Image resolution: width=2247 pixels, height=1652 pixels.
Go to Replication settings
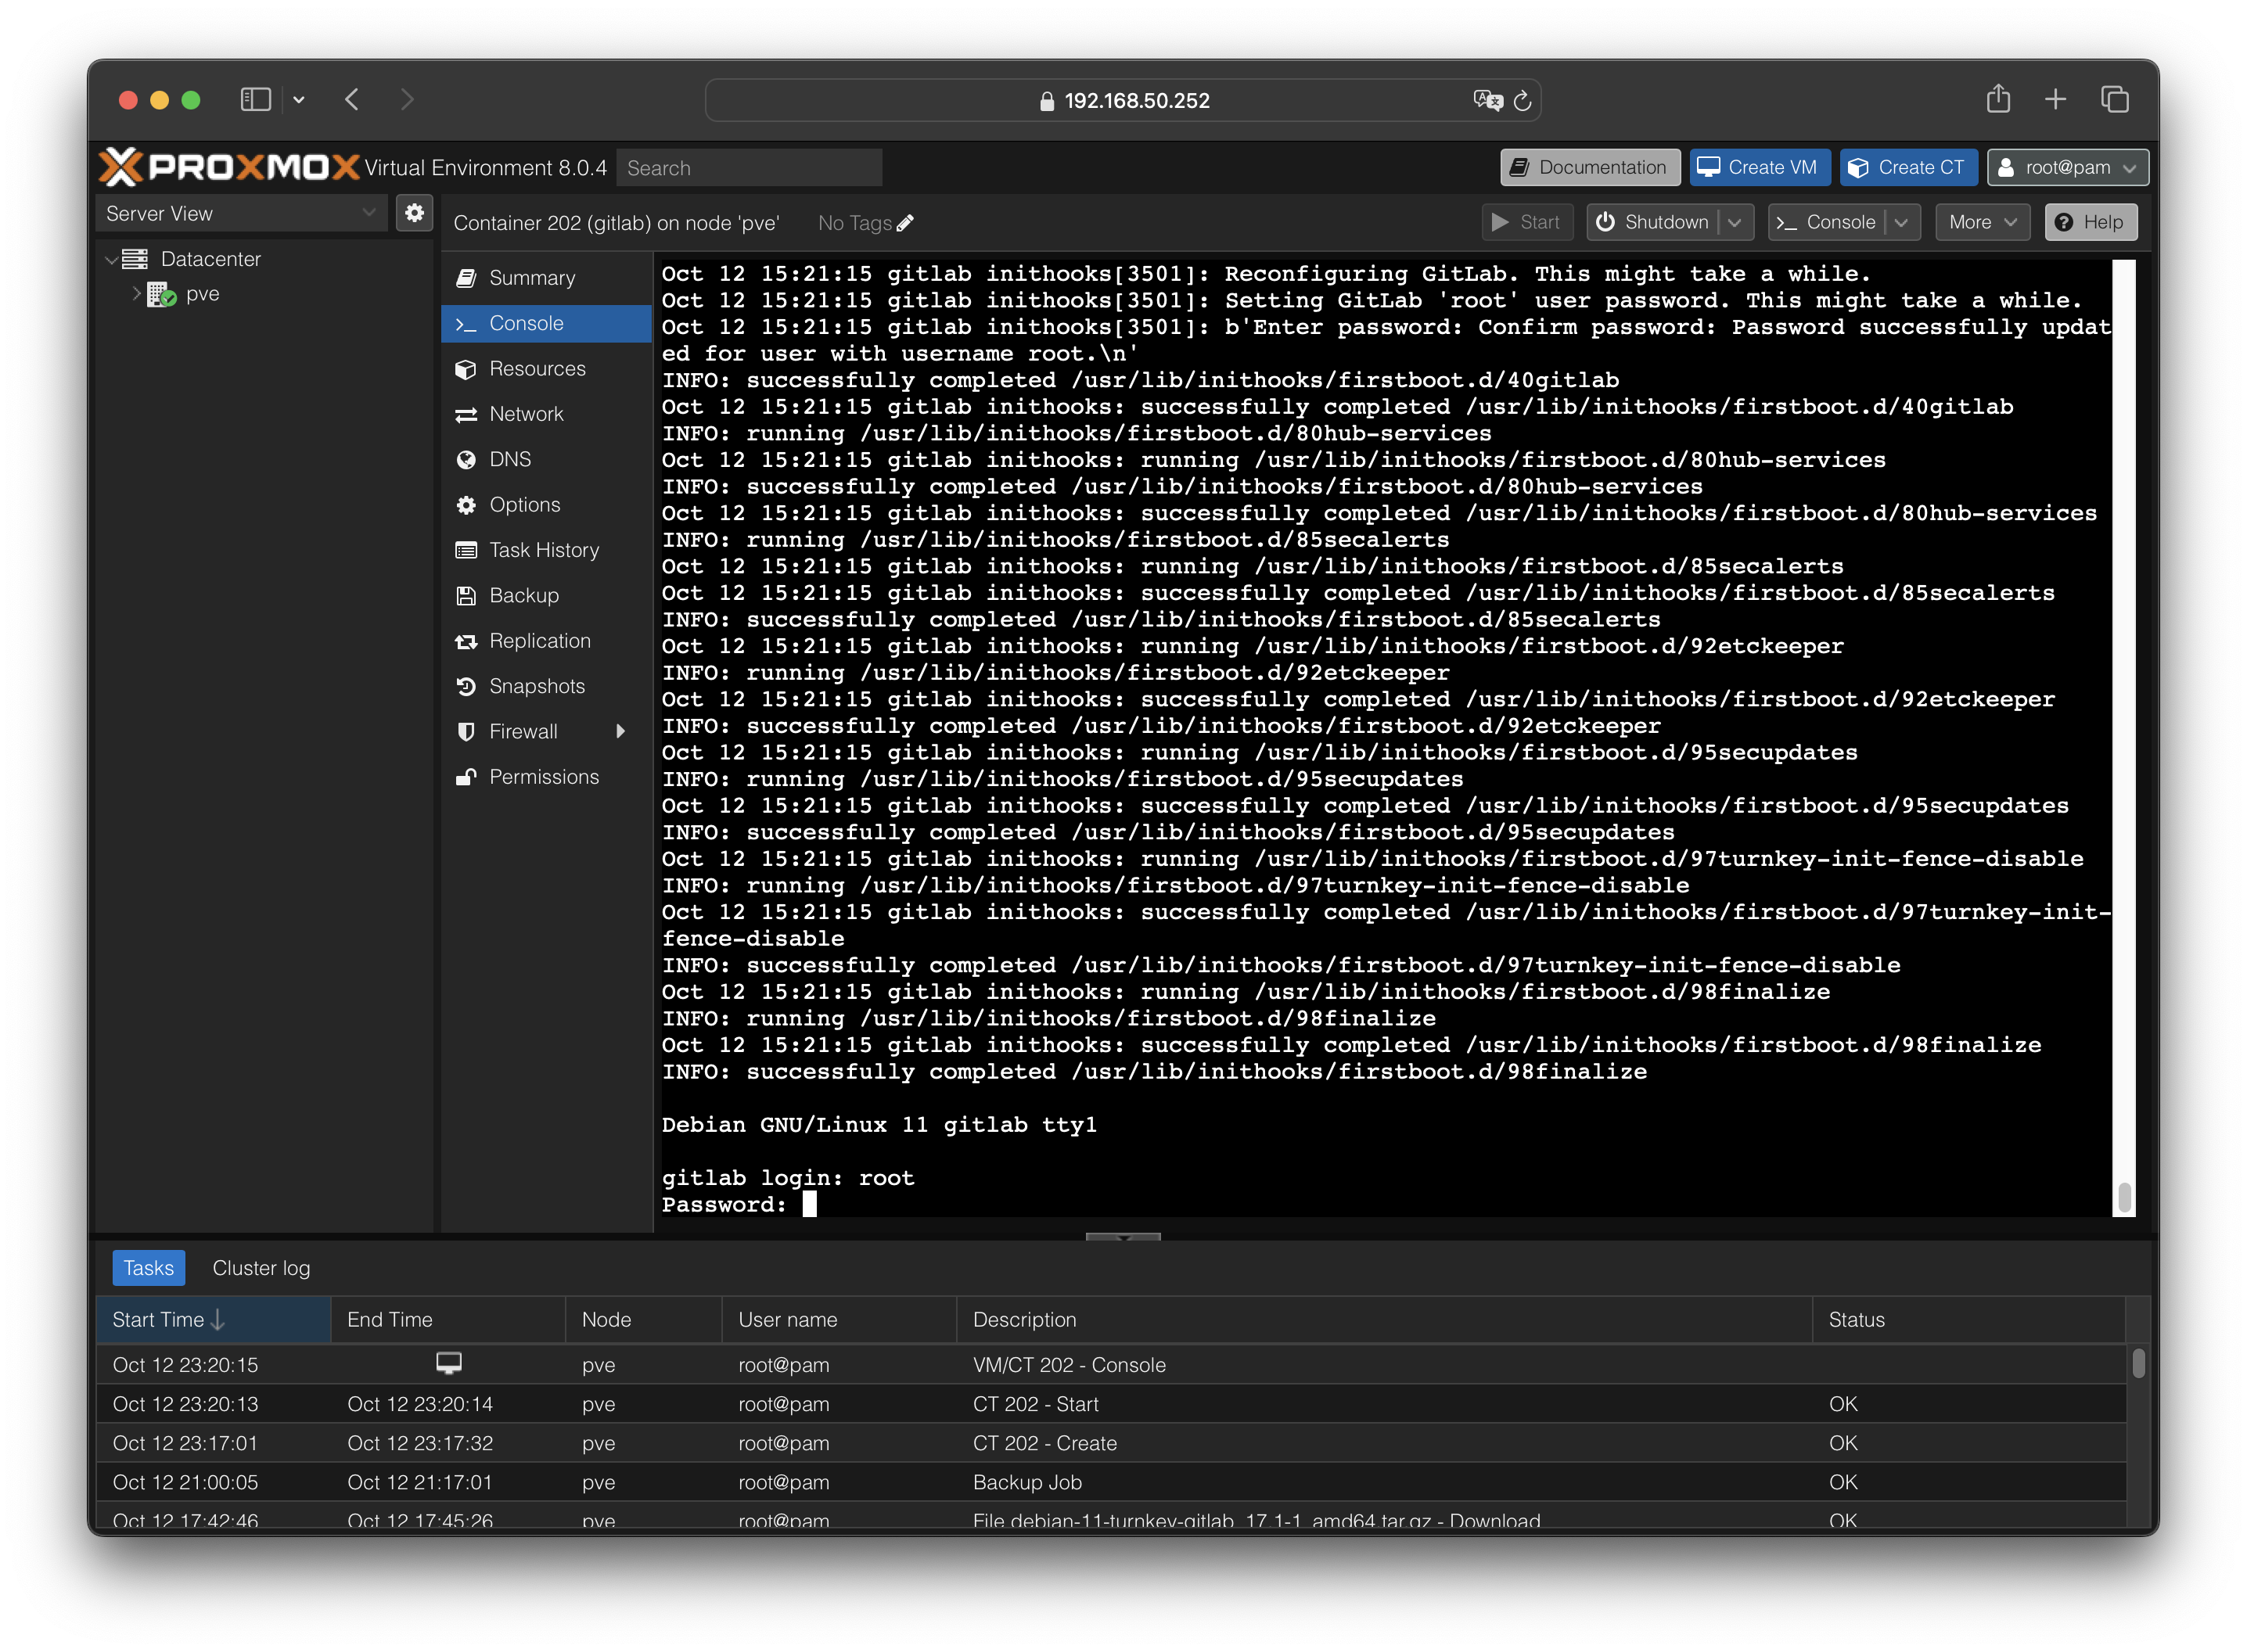coord(539,641)
